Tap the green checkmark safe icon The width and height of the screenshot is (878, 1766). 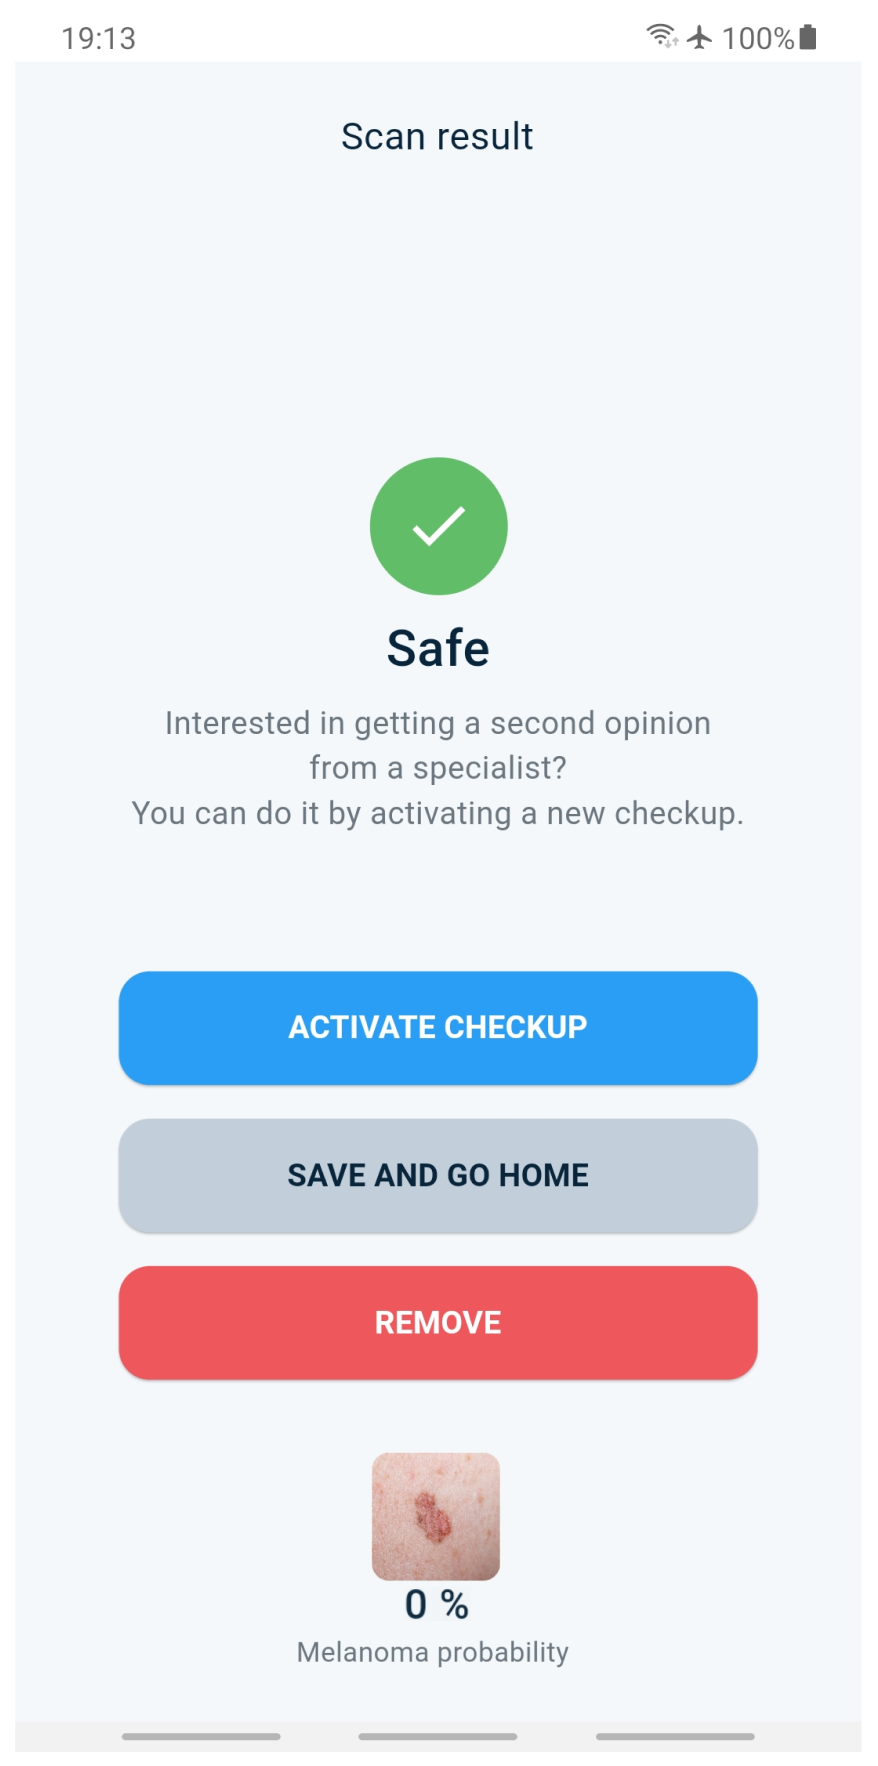(x=438, y=526)
